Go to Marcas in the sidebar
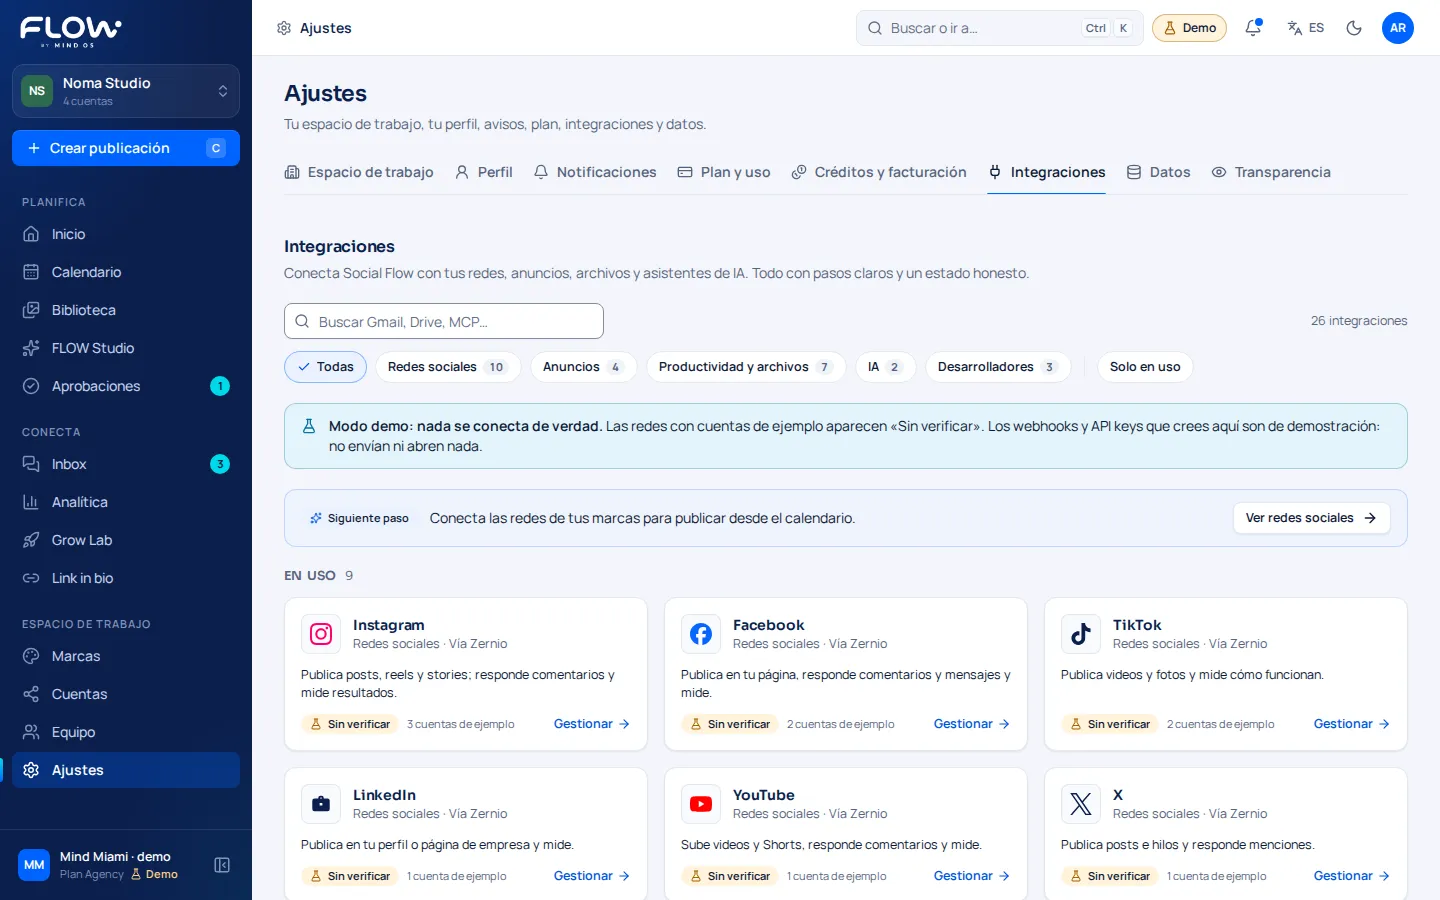Viewport: 1440px width, 900px height. pyautogui.click(x=126, y=656)
